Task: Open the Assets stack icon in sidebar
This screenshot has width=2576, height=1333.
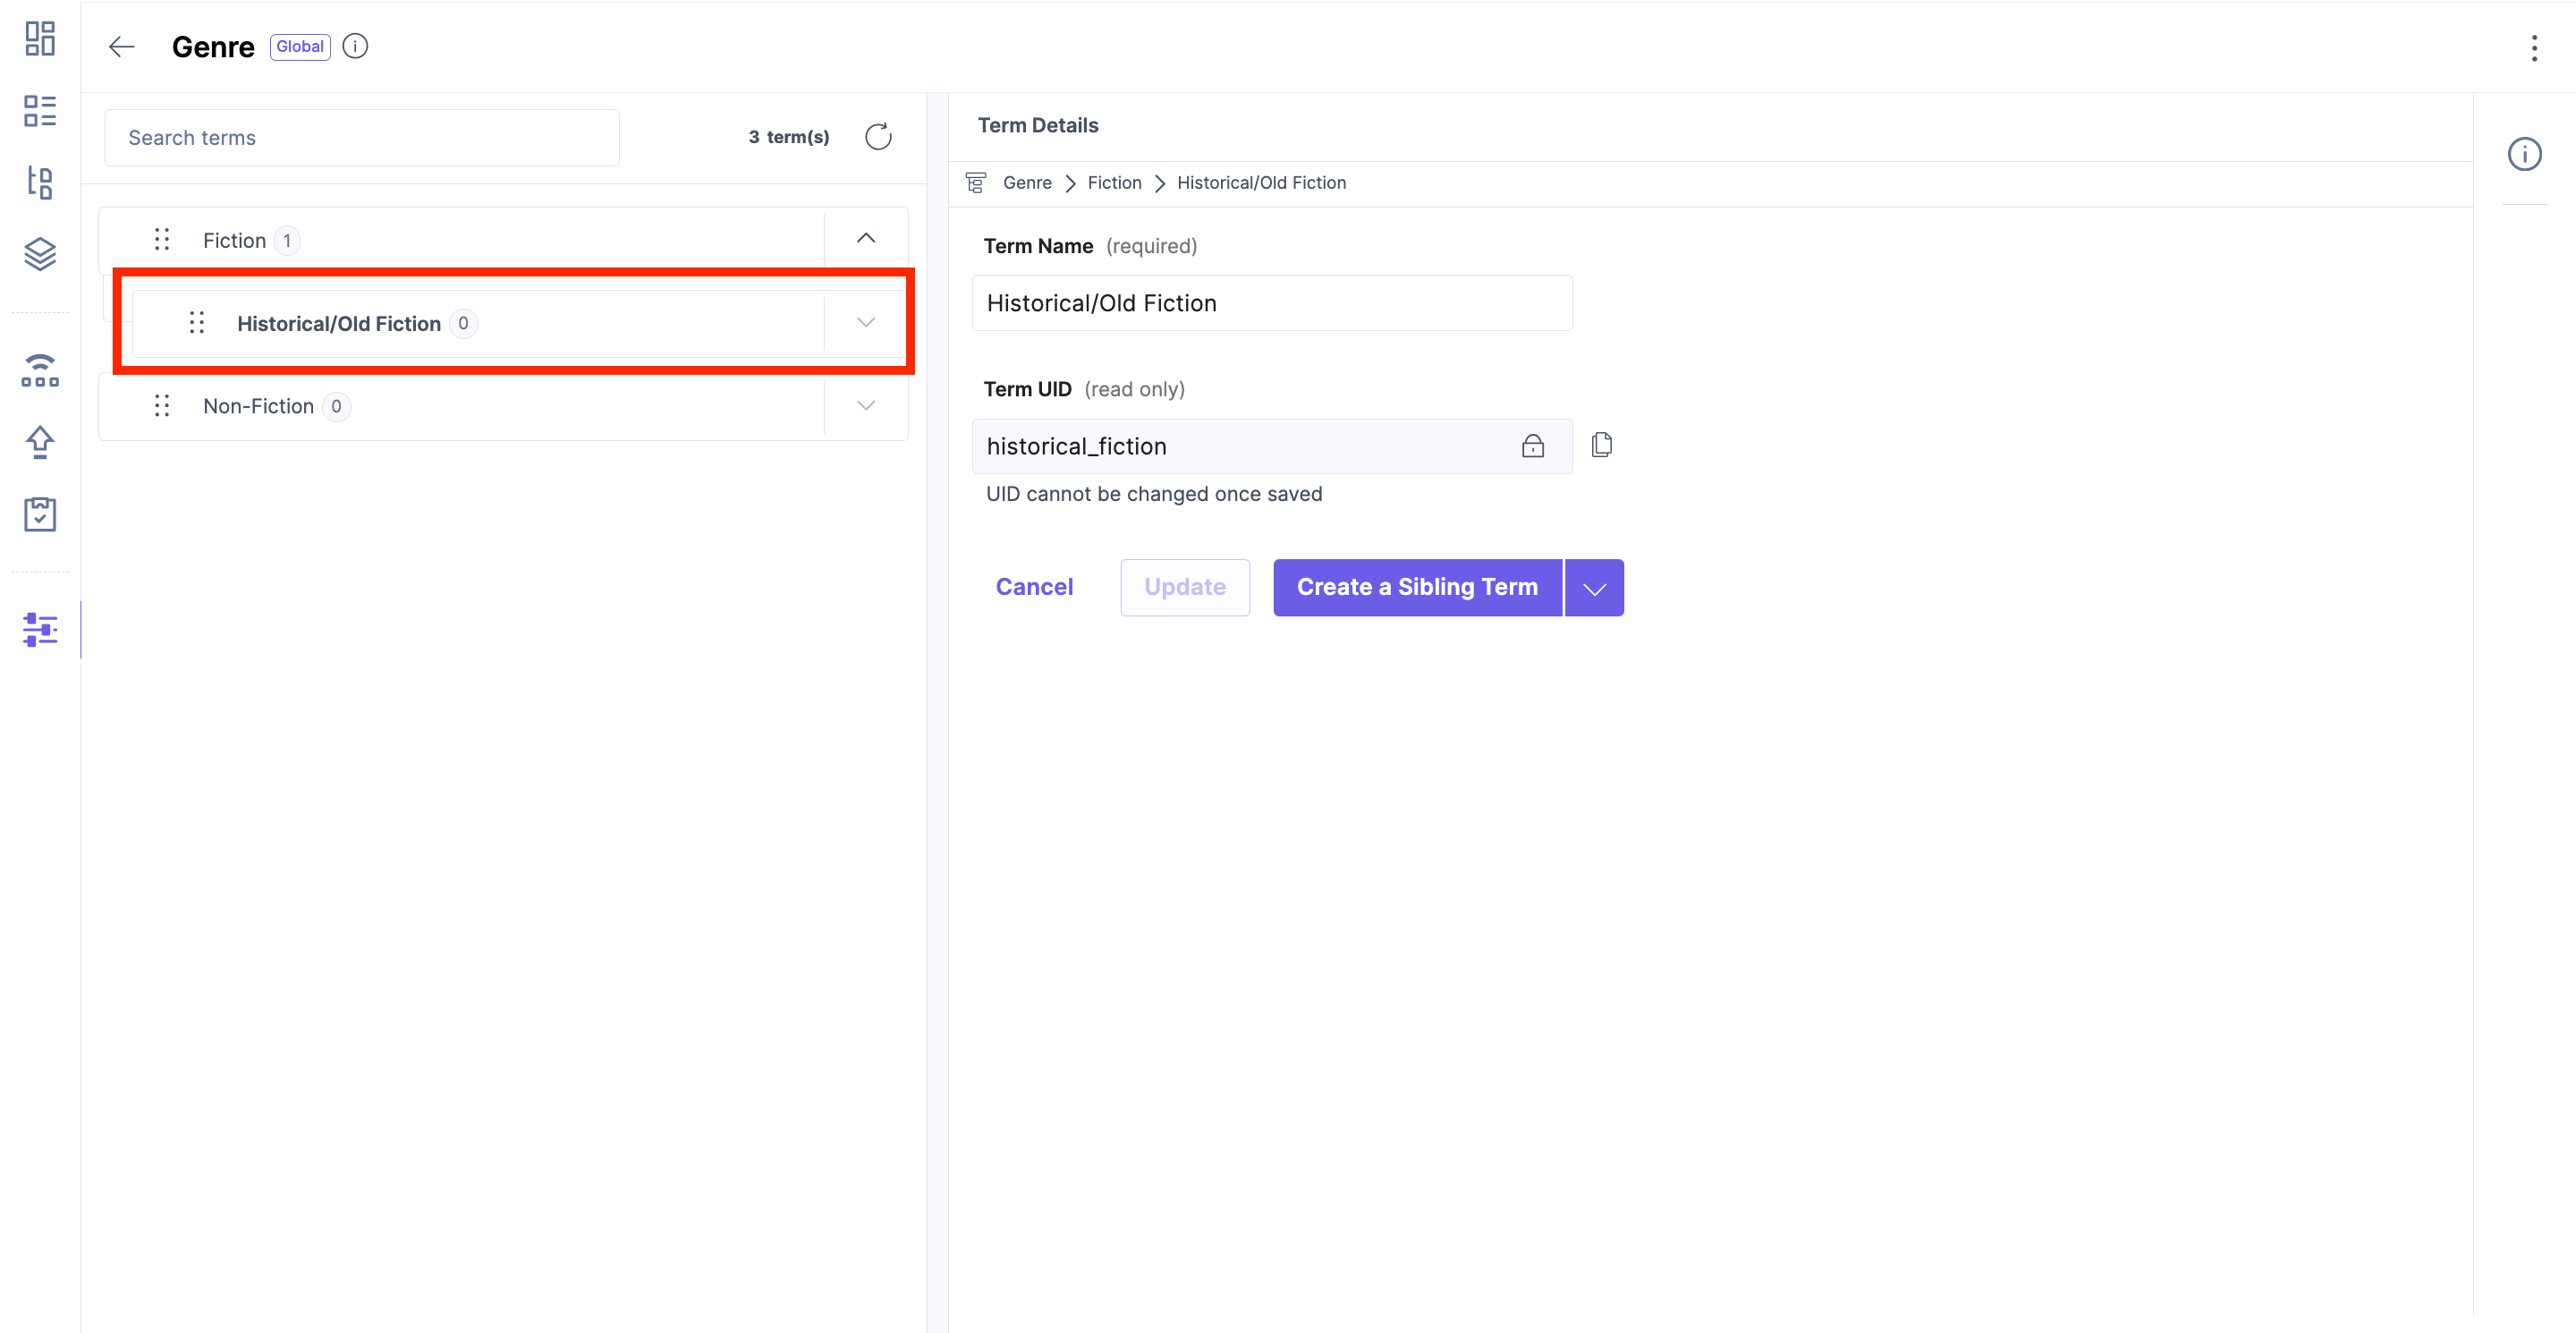Action: (40, 254)
